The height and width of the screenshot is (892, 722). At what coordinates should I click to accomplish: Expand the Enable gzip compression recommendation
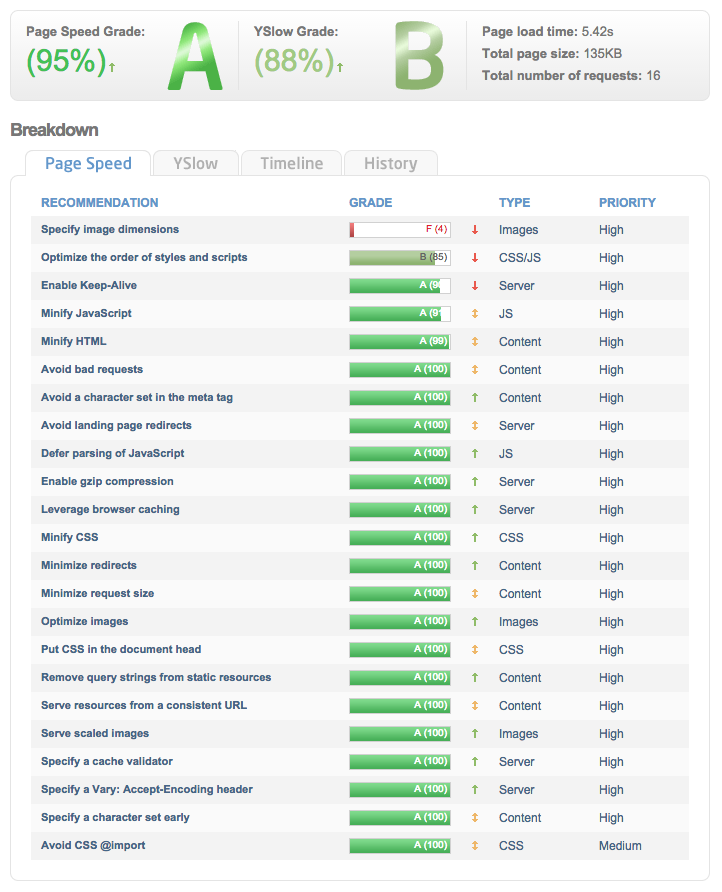[107, 482]
